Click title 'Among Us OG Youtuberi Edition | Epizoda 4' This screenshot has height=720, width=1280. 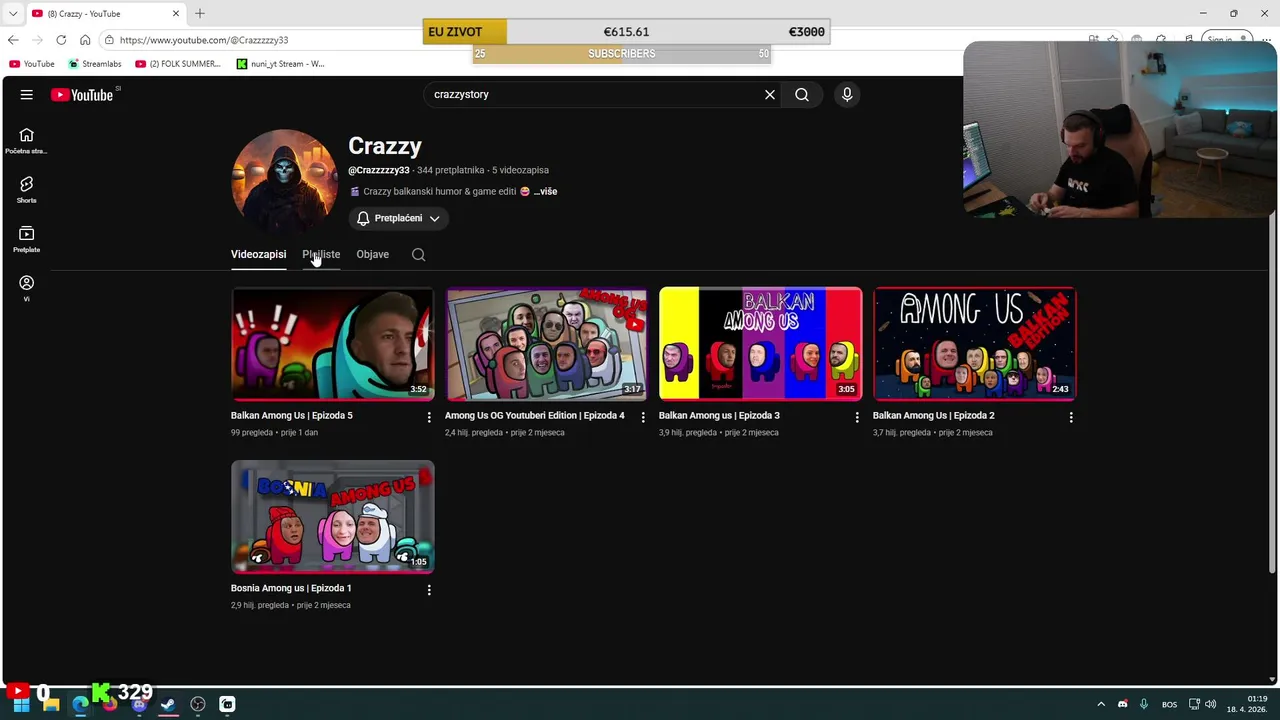(535, 415)
